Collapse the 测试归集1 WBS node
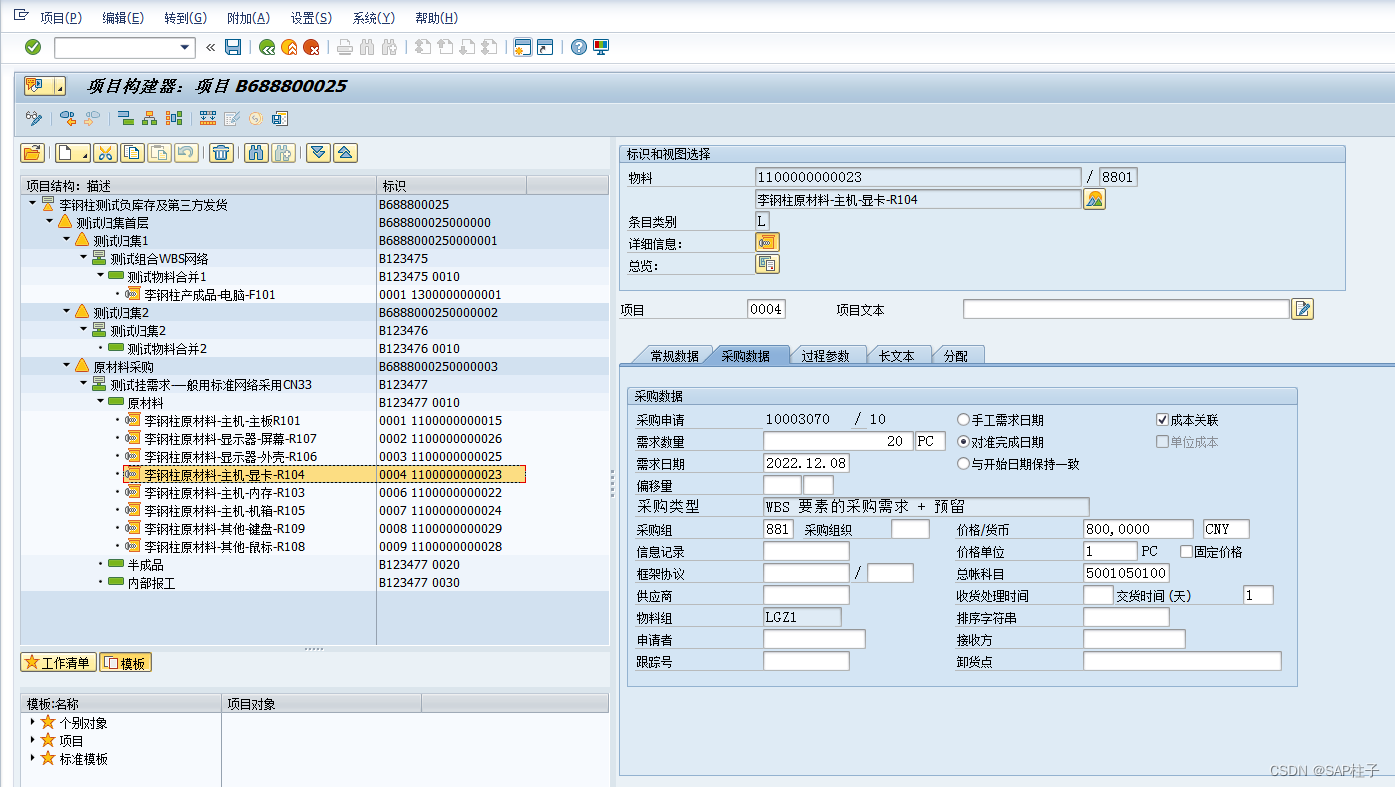 point(66,240)
